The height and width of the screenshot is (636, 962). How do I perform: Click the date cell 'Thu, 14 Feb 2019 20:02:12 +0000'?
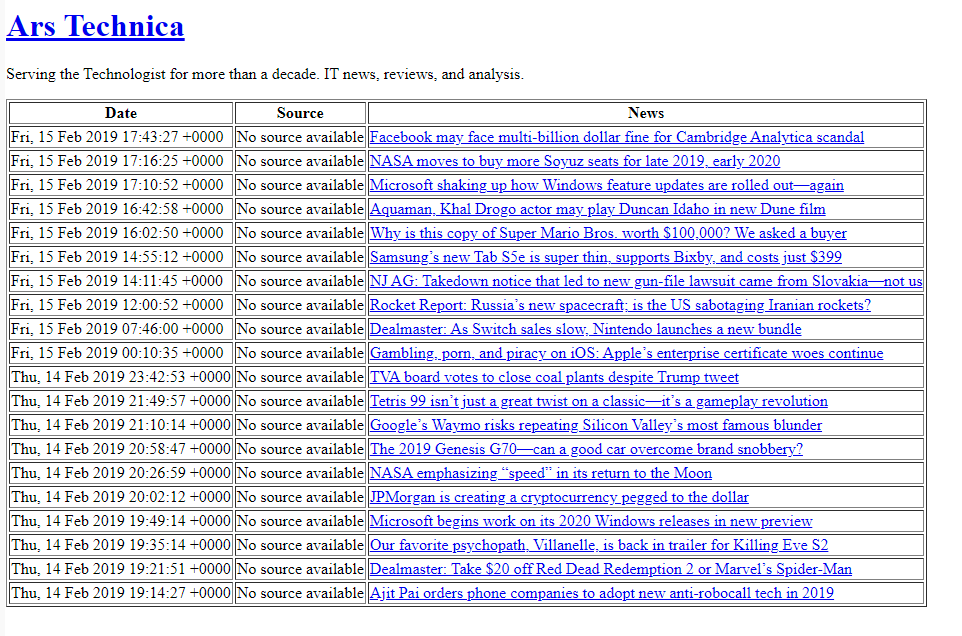pos(121,496)
